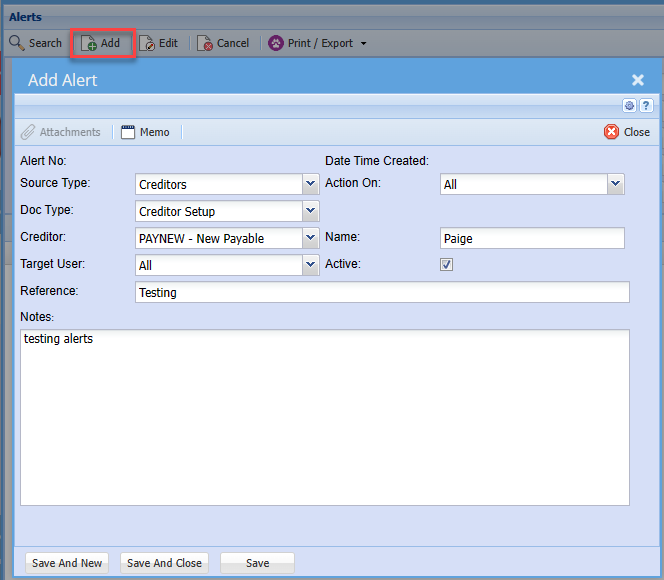This screenshot has height=580, width=664.
Task: Click the settings gear icon in dialog
Action: 630,106
